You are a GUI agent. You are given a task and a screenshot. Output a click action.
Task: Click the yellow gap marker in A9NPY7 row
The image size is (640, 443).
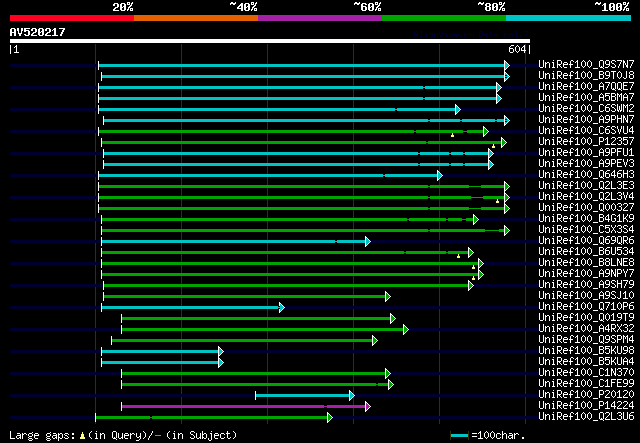click(473, 278)
